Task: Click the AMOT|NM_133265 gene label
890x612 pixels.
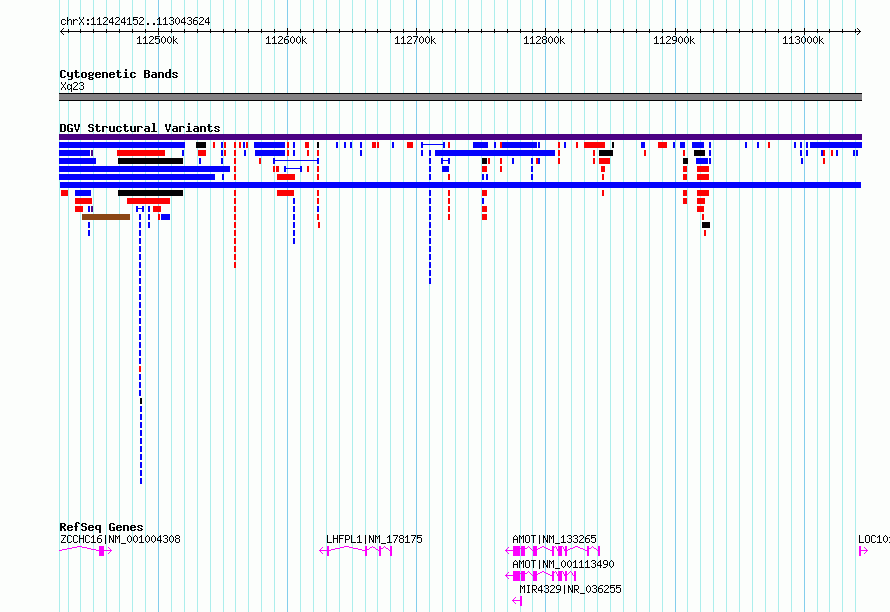Action: click(554, 539)
